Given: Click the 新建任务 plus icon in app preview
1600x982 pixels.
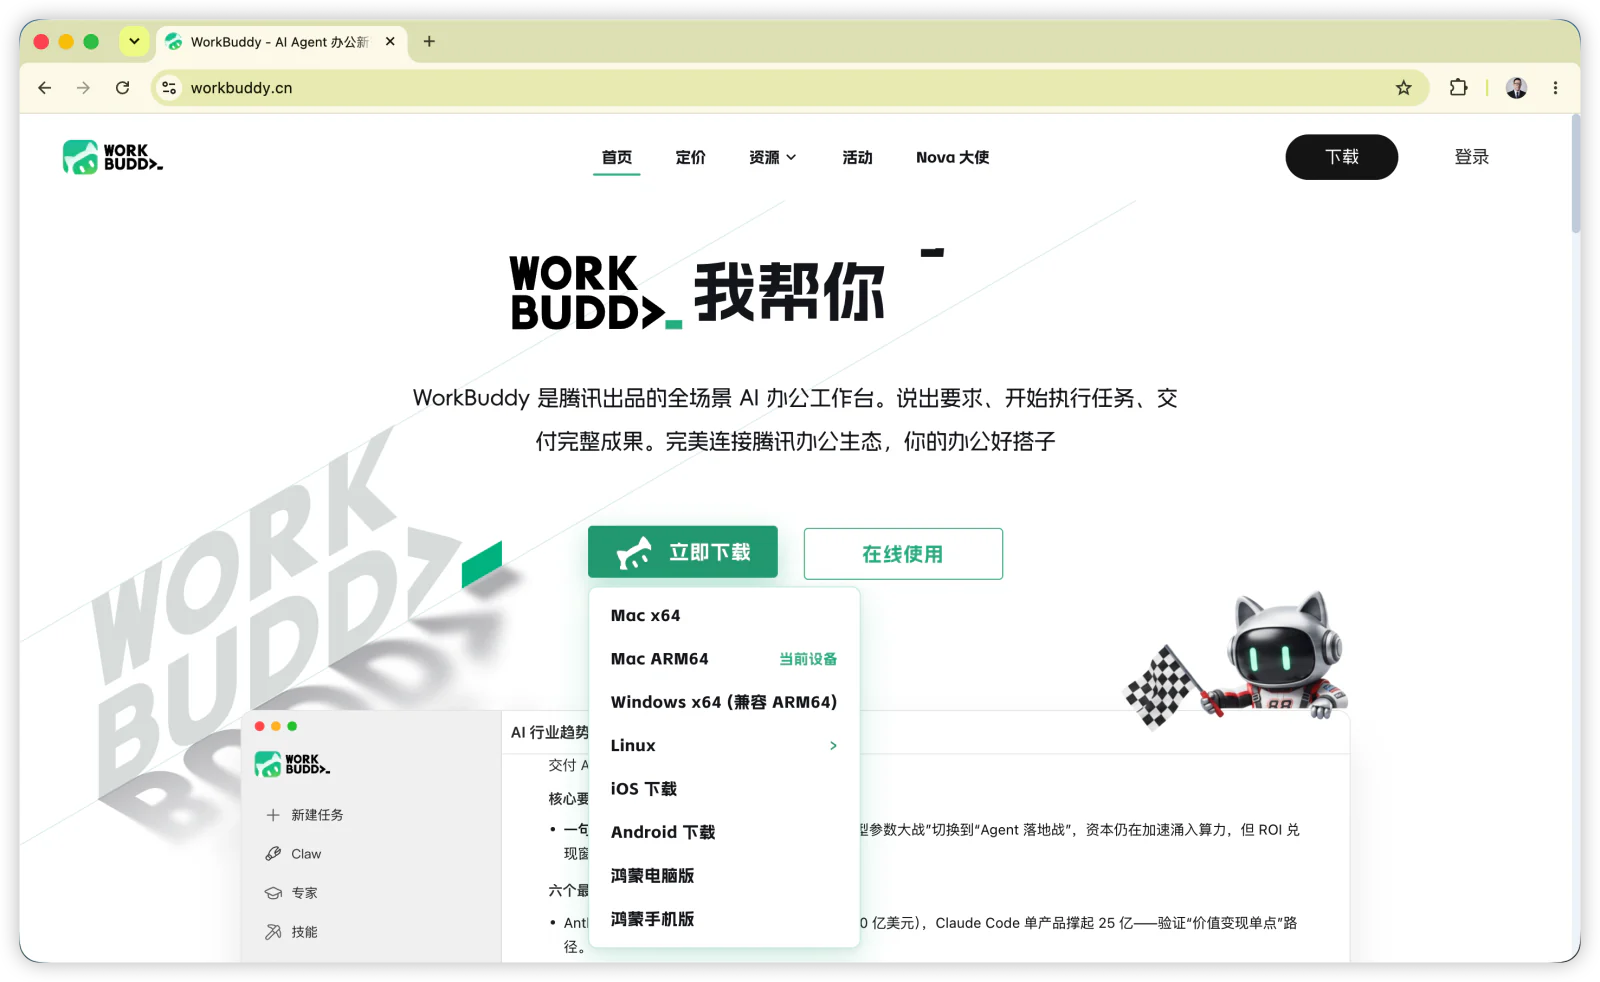Looking at the screenshot, I should [x=272, y=815].
